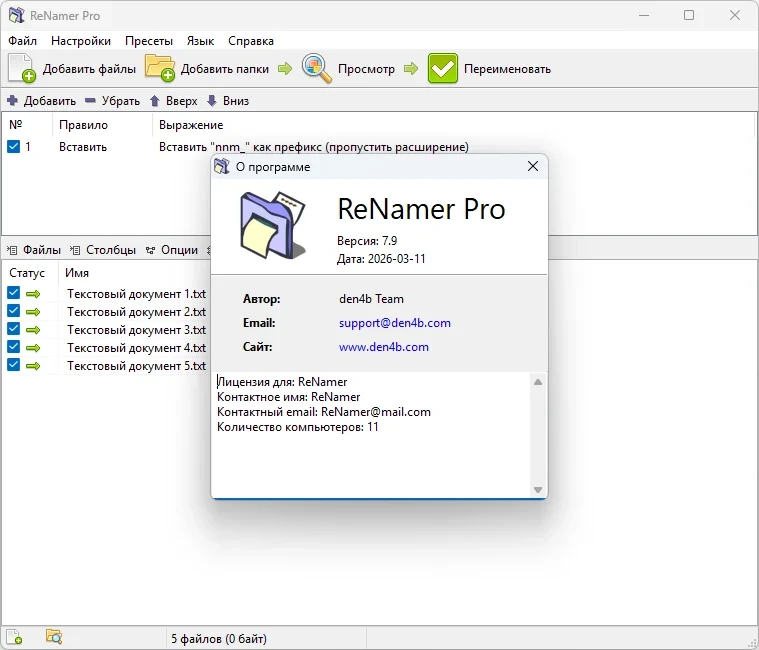
Task: Click Версия: 7.9 text in dialog
Action: point(367,241)
